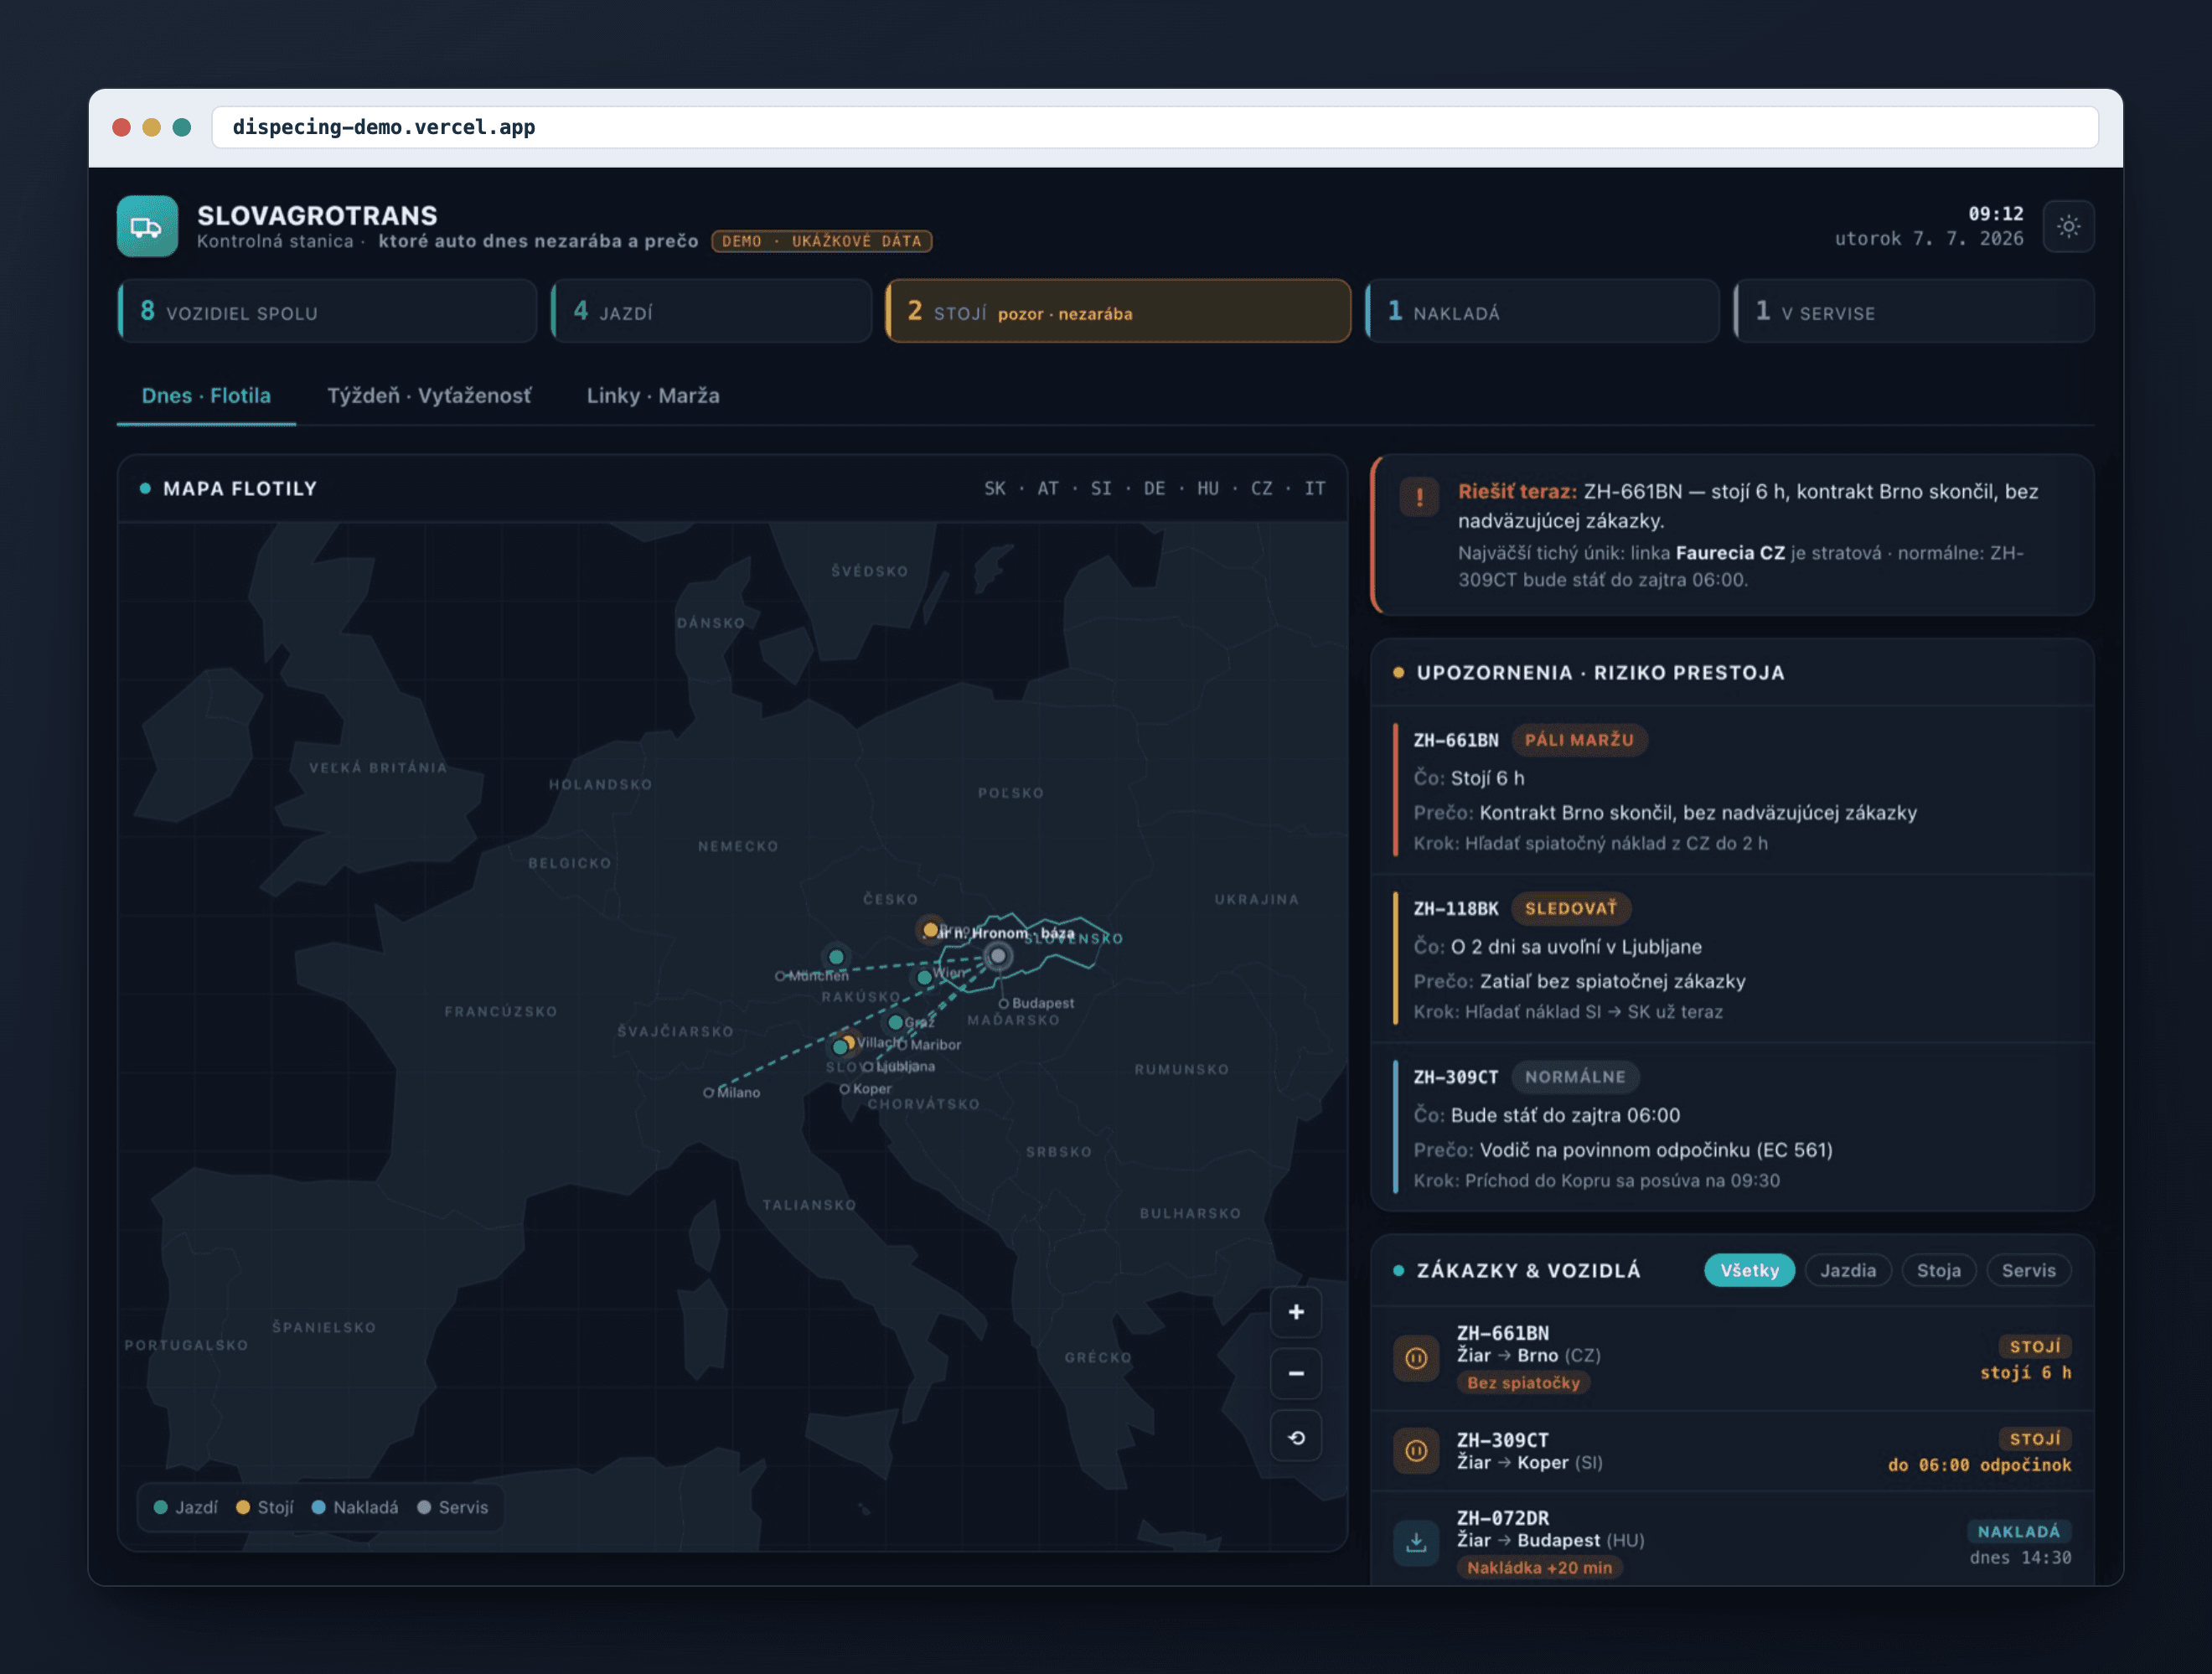The image size is (2212, 1674).
Task: Click the 1 V servise stat card
Action: (1913, 312)
